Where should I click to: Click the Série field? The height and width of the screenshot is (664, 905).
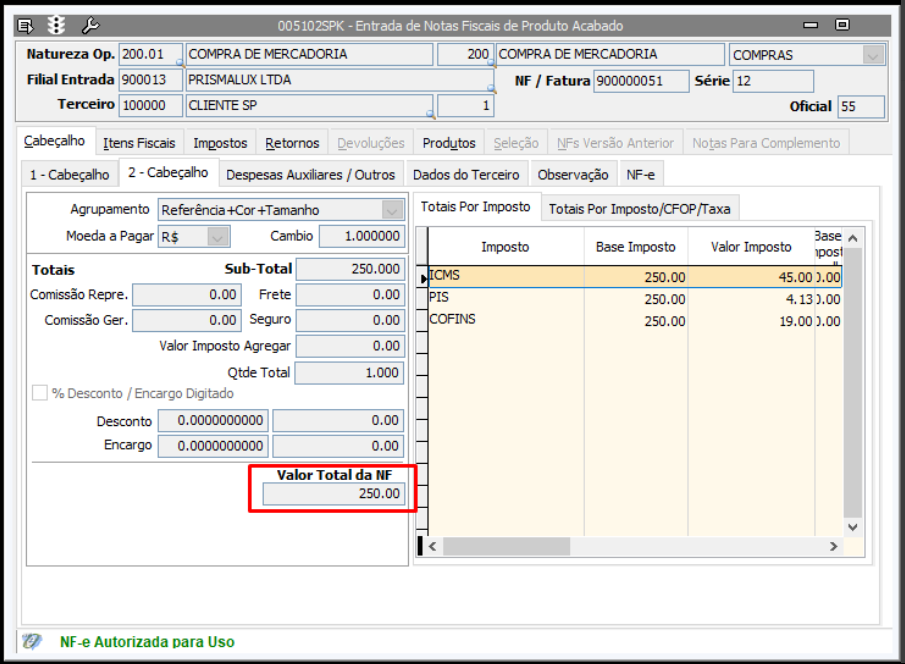[x=773, y=81]
